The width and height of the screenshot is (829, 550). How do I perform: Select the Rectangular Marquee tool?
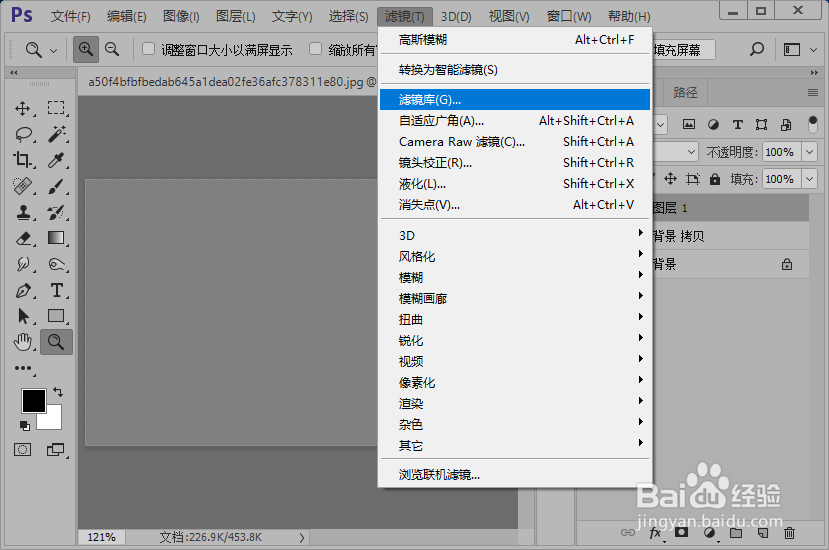[x=56, y=108]
